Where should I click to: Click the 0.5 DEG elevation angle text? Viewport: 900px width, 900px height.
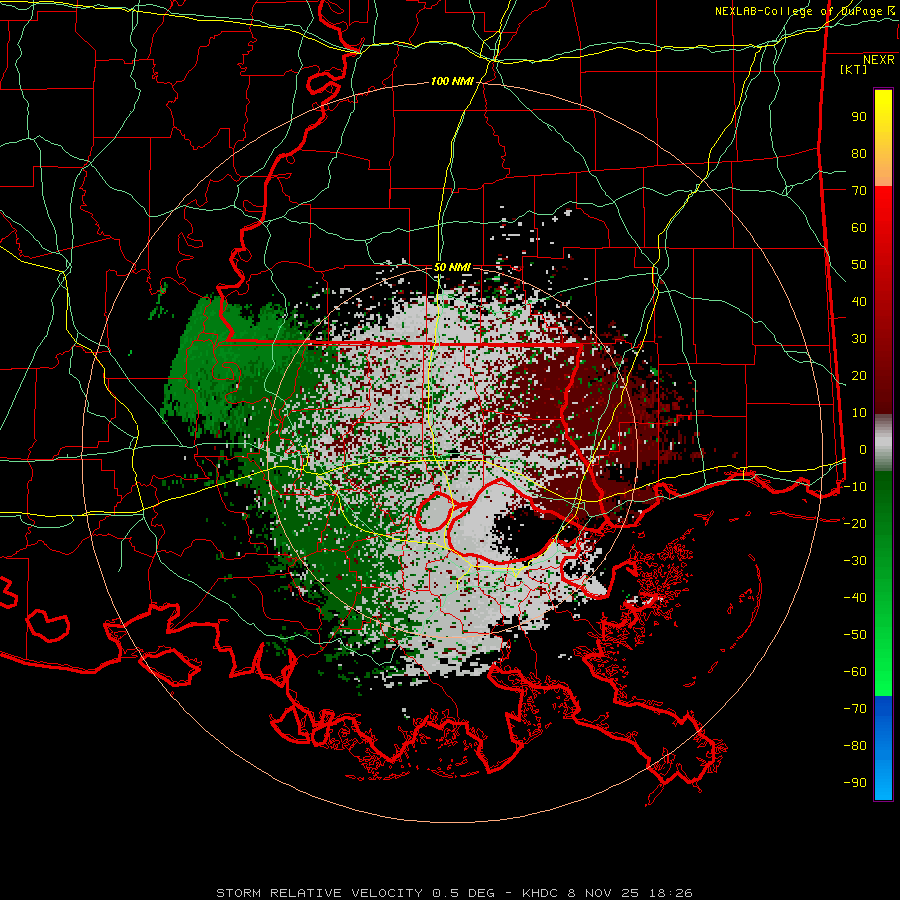(463, 893)
